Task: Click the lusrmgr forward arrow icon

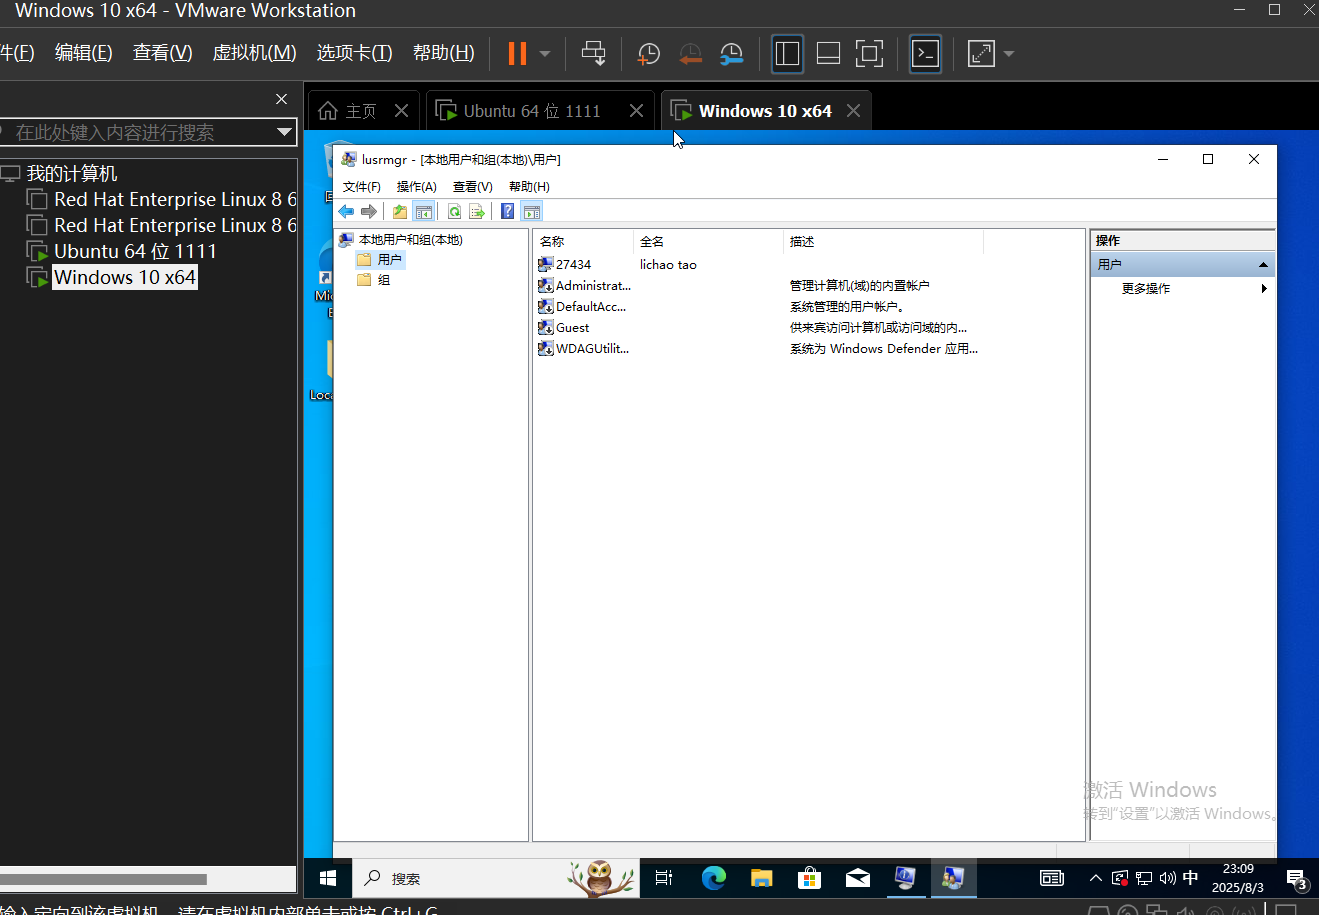Action: tap(369, 211)
